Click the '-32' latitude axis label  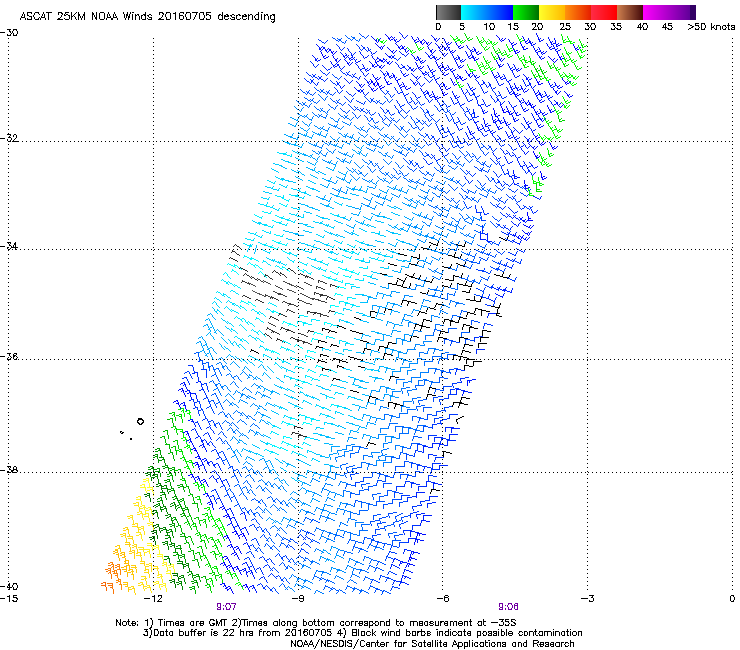(9, 138)
